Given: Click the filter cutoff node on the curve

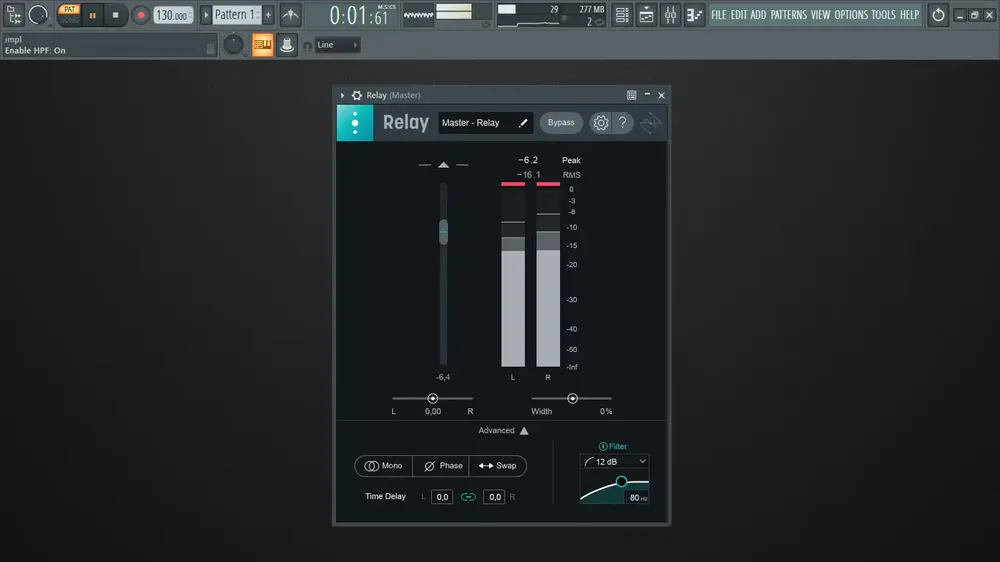Looking at the screenshot, I should tap(621, 482).
